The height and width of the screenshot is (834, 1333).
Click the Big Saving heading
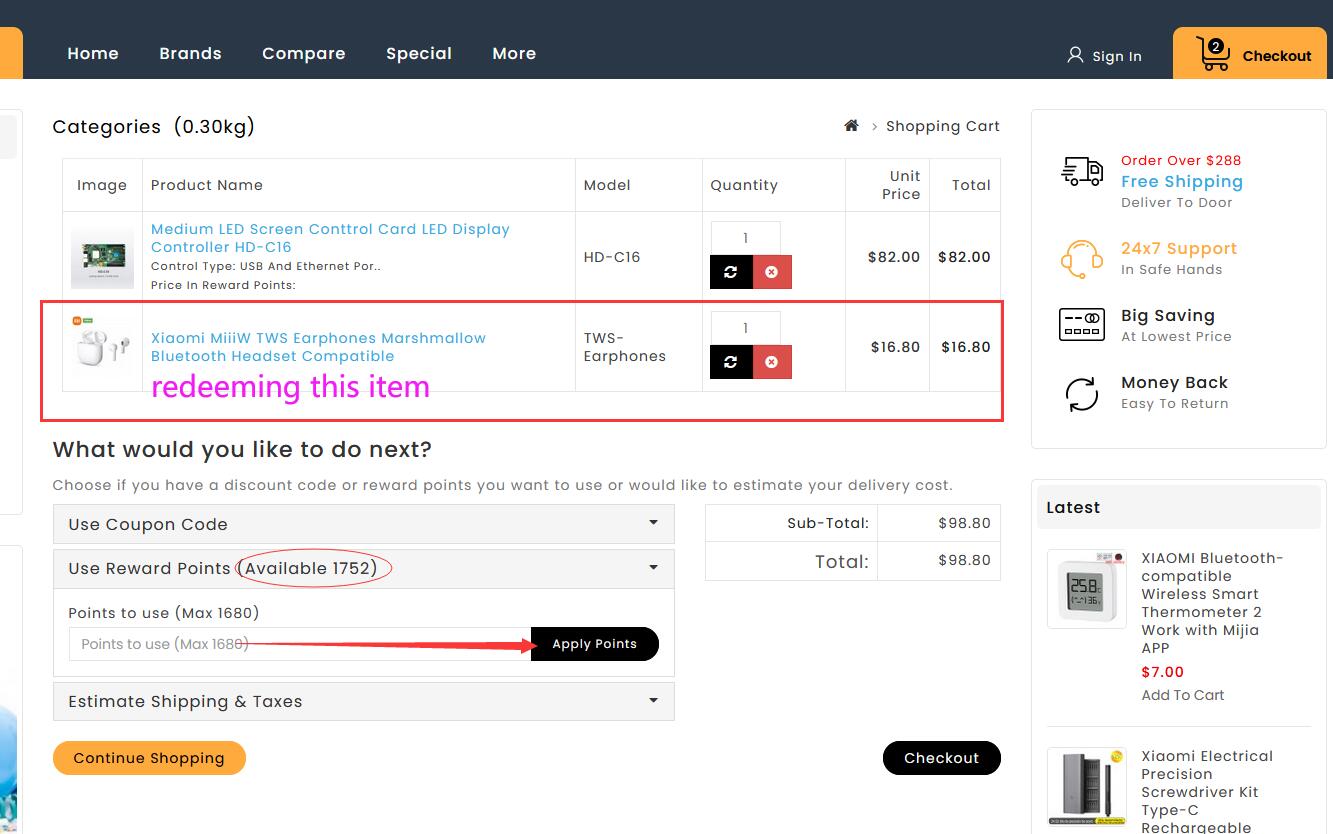[1168, 315]
